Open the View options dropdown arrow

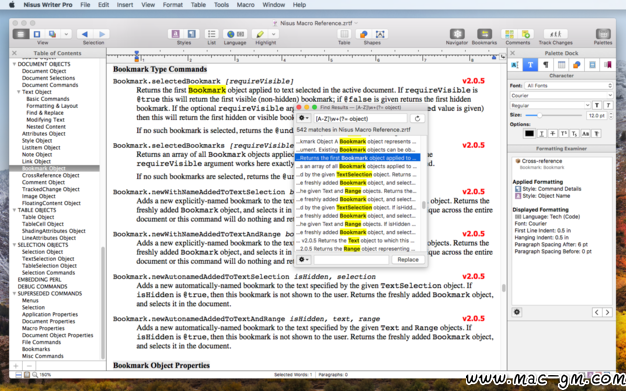(66, 34)
